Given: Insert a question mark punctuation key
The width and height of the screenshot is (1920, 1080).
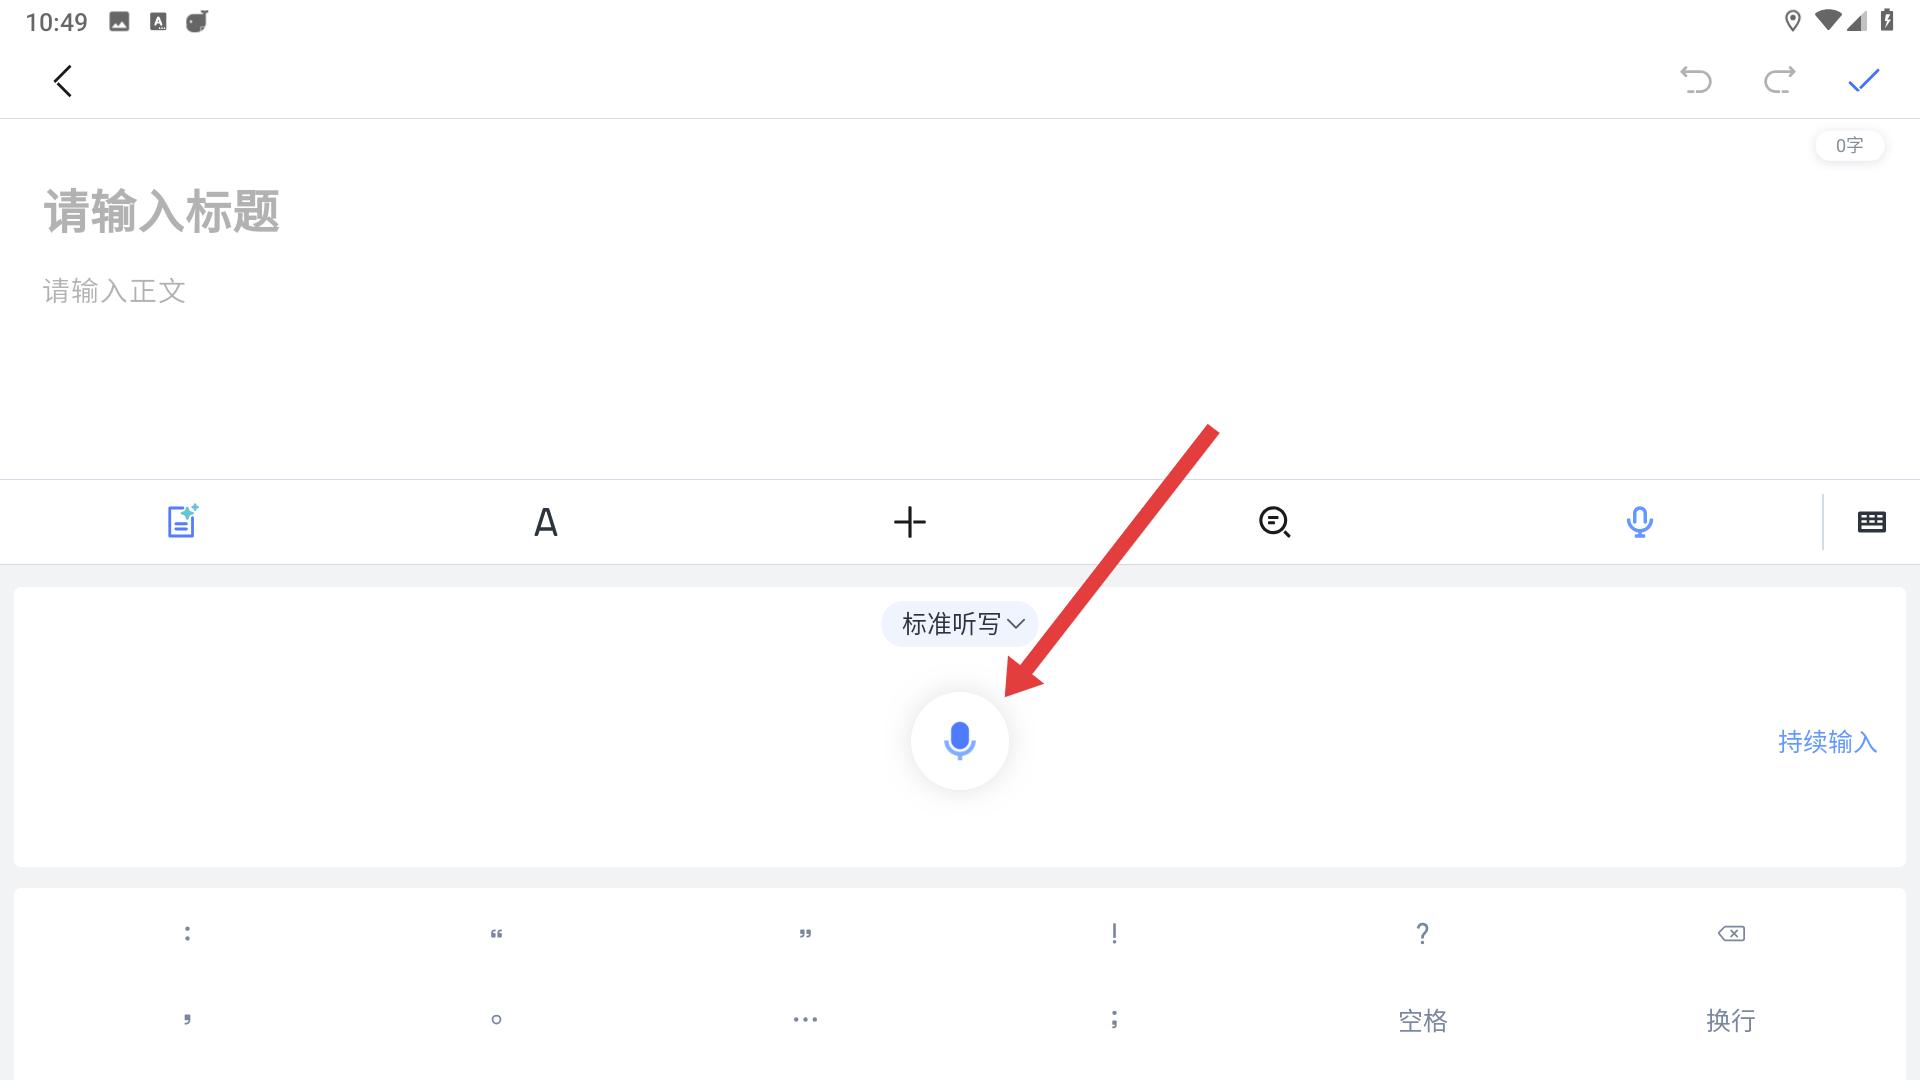Looking at the screenshot, I should 1422,934.
